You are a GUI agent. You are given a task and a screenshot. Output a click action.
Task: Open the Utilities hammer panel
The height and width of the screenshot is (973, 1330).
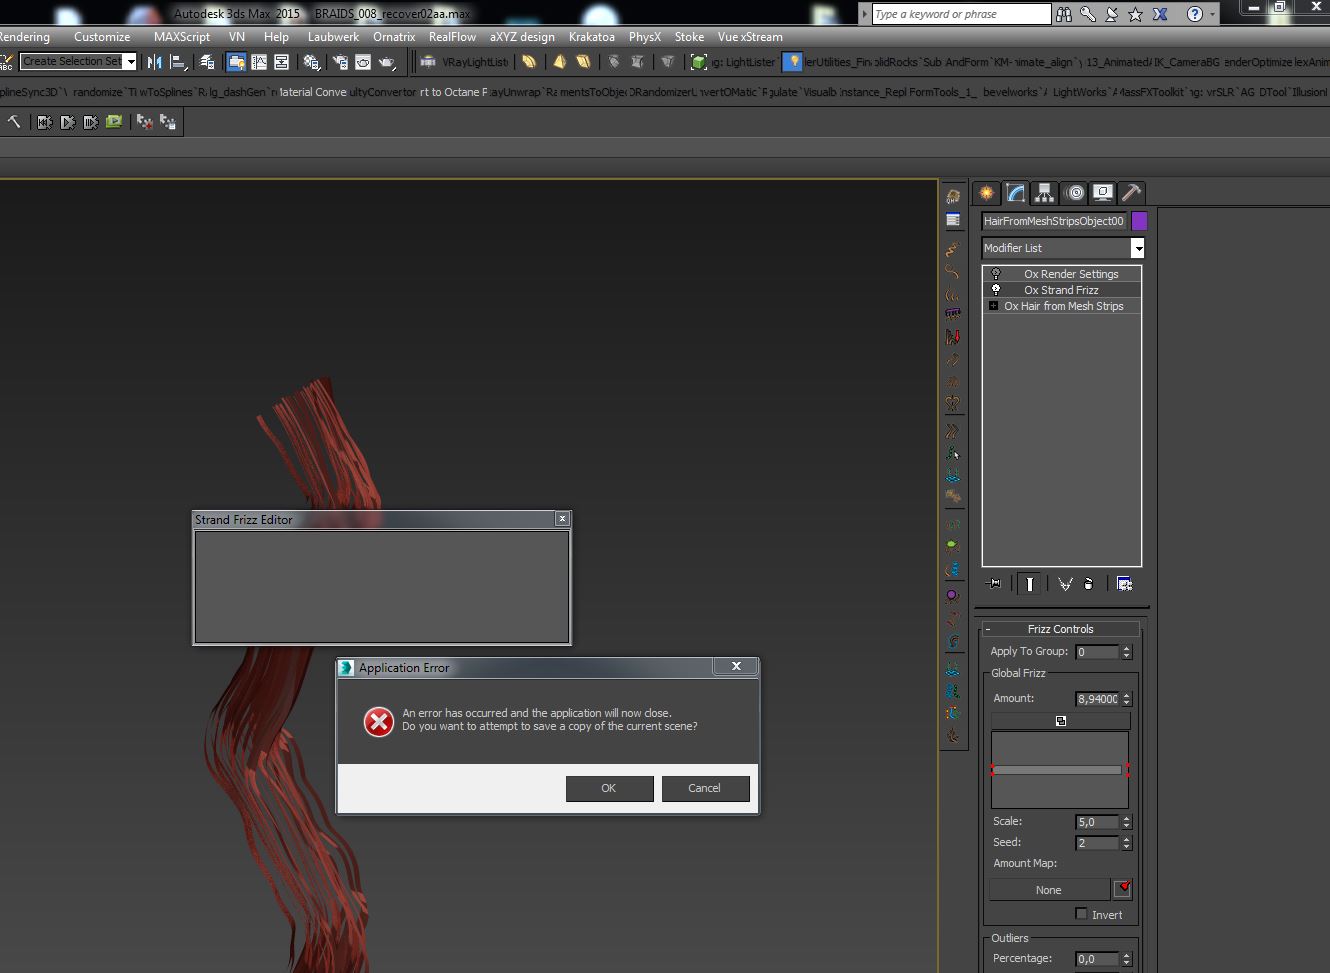click(1131, 193)
